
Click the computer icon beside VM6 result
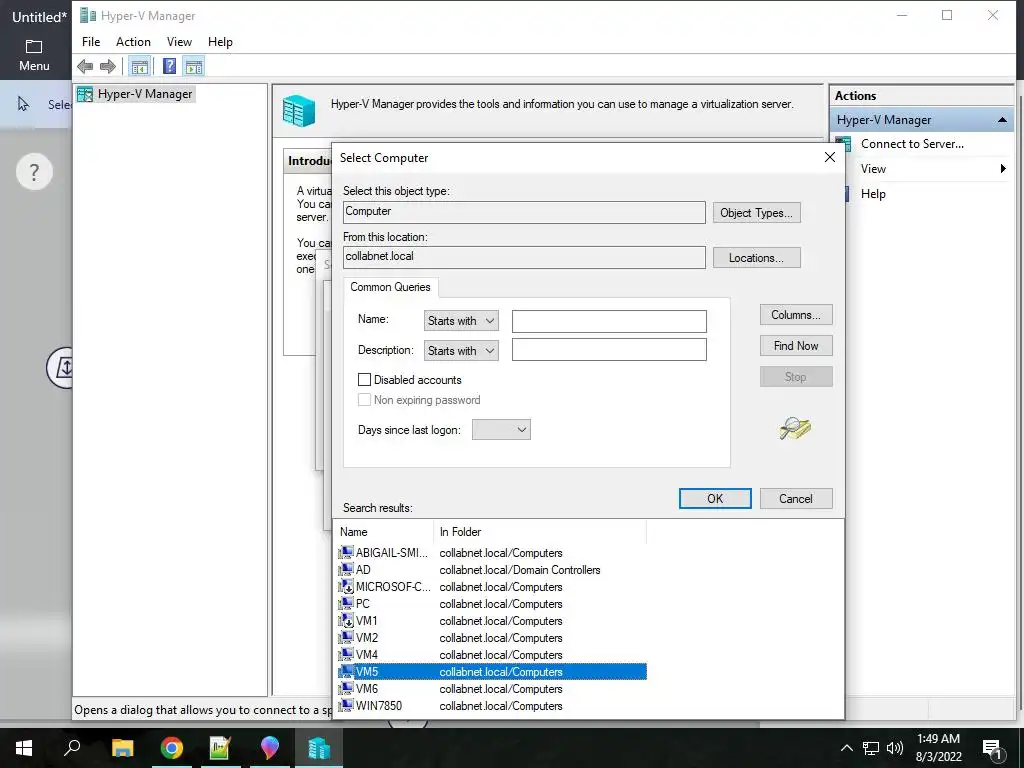[x=346, y=688]
